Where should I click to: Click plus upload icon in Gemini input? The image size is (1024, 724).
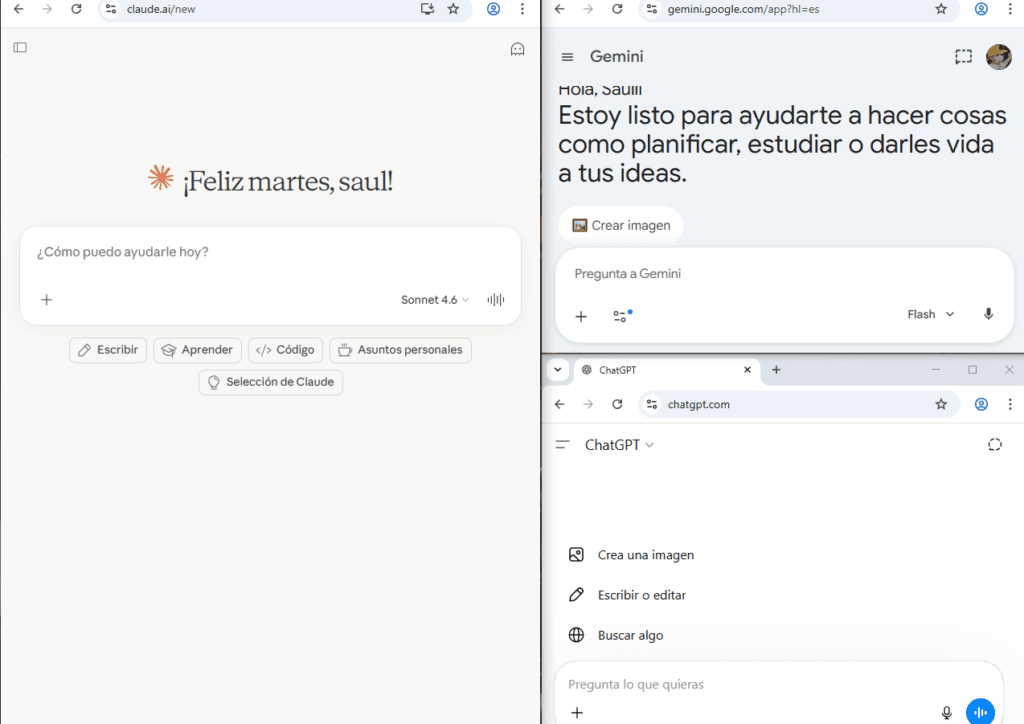point(581,317)
